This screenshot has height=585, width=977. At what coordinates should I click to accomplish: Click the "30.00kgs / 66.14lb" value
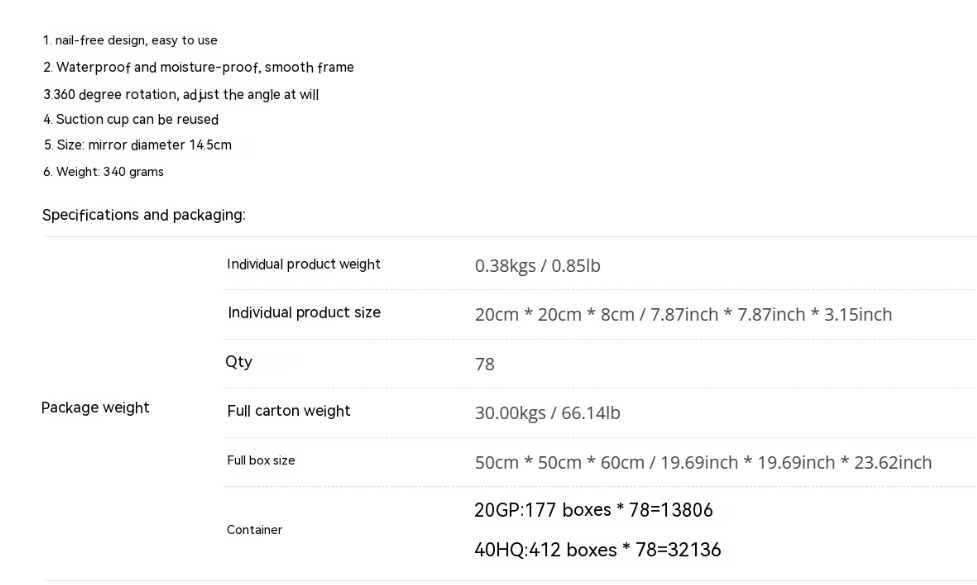point(547,413)
